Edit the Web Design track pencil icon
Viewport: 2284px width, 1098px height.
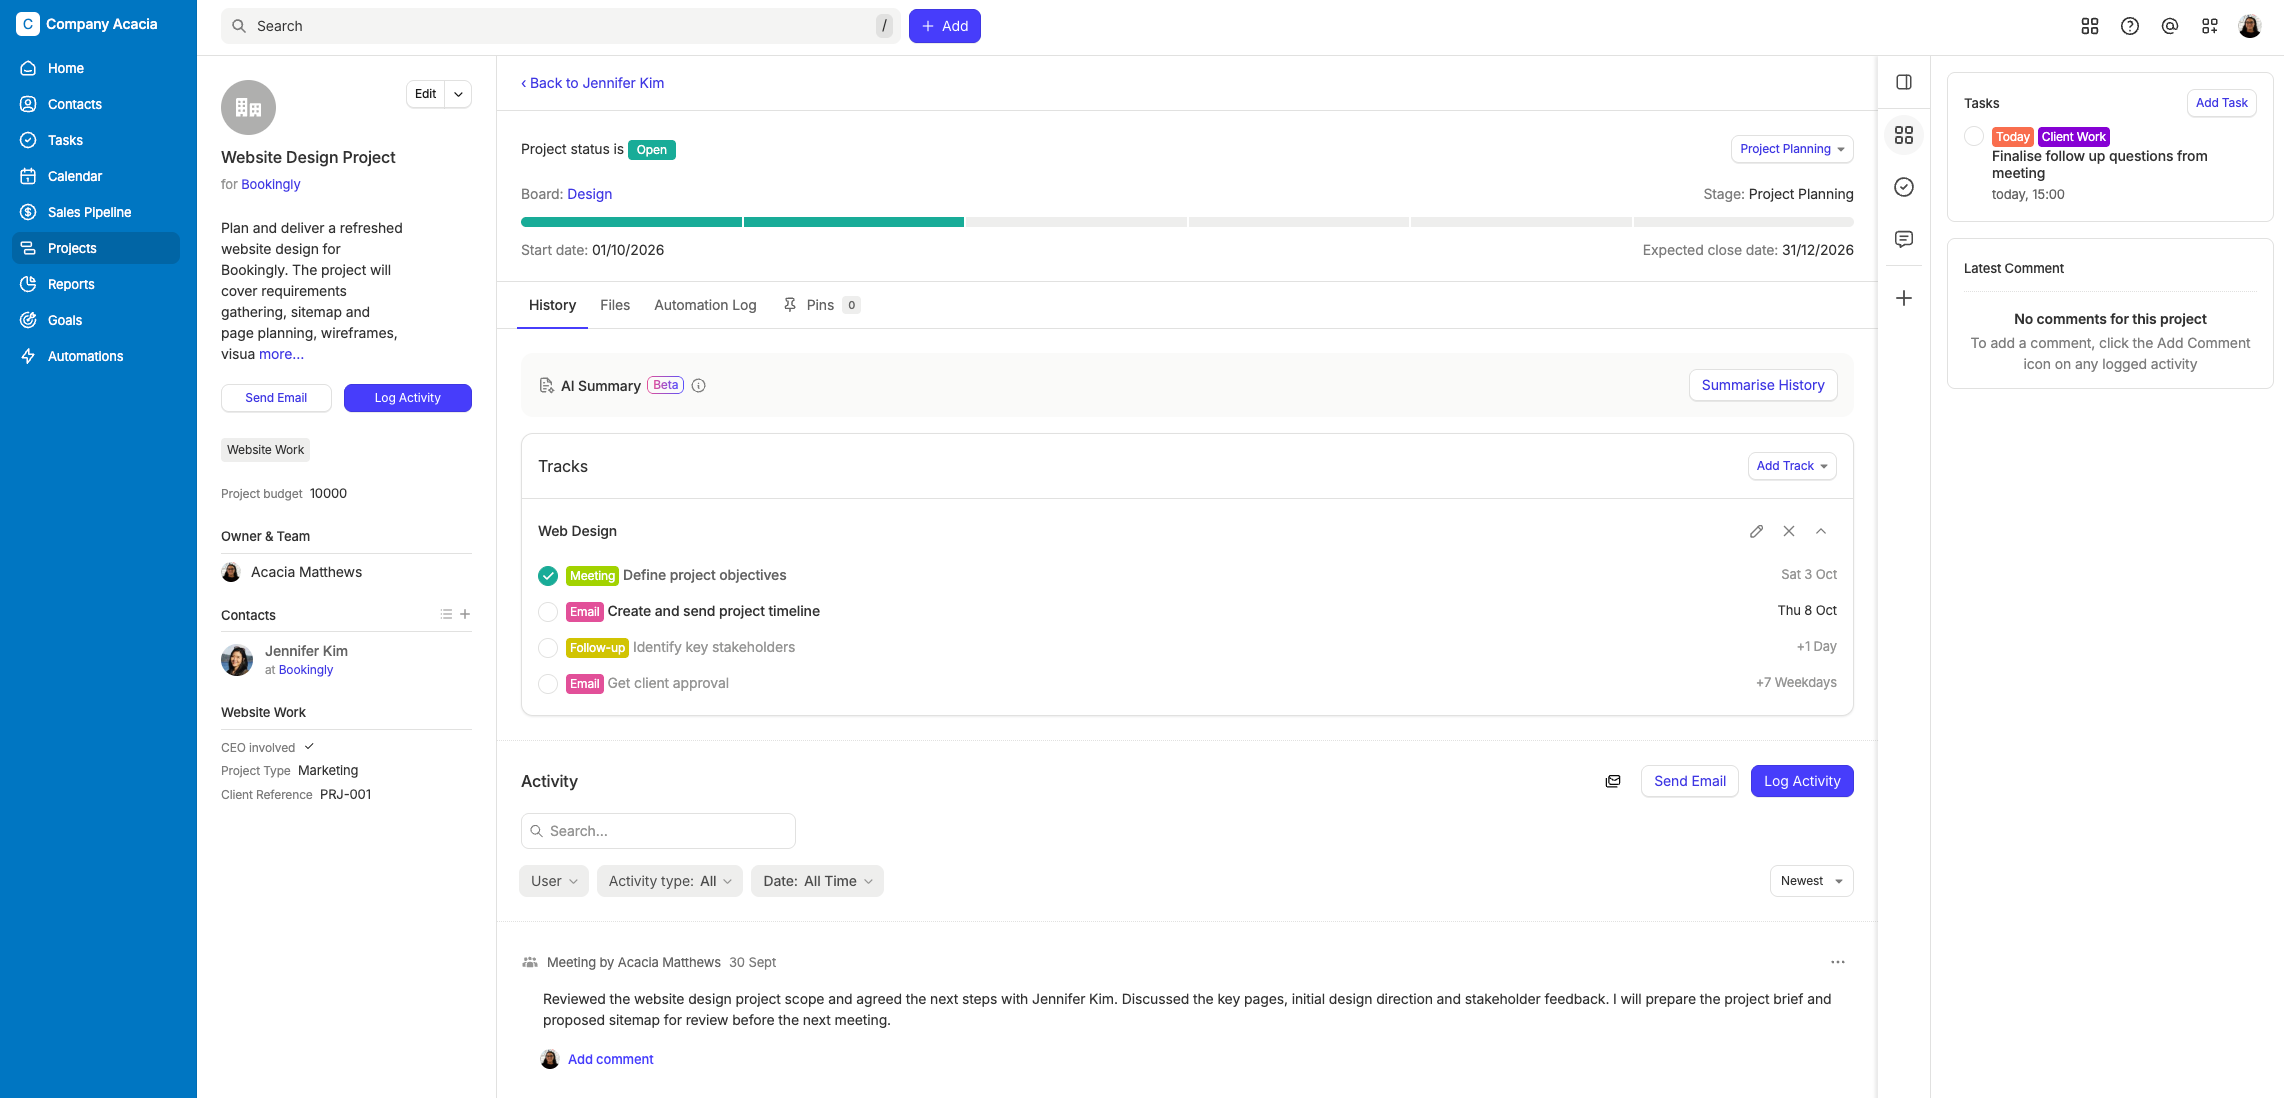(x=1757, y=531)
